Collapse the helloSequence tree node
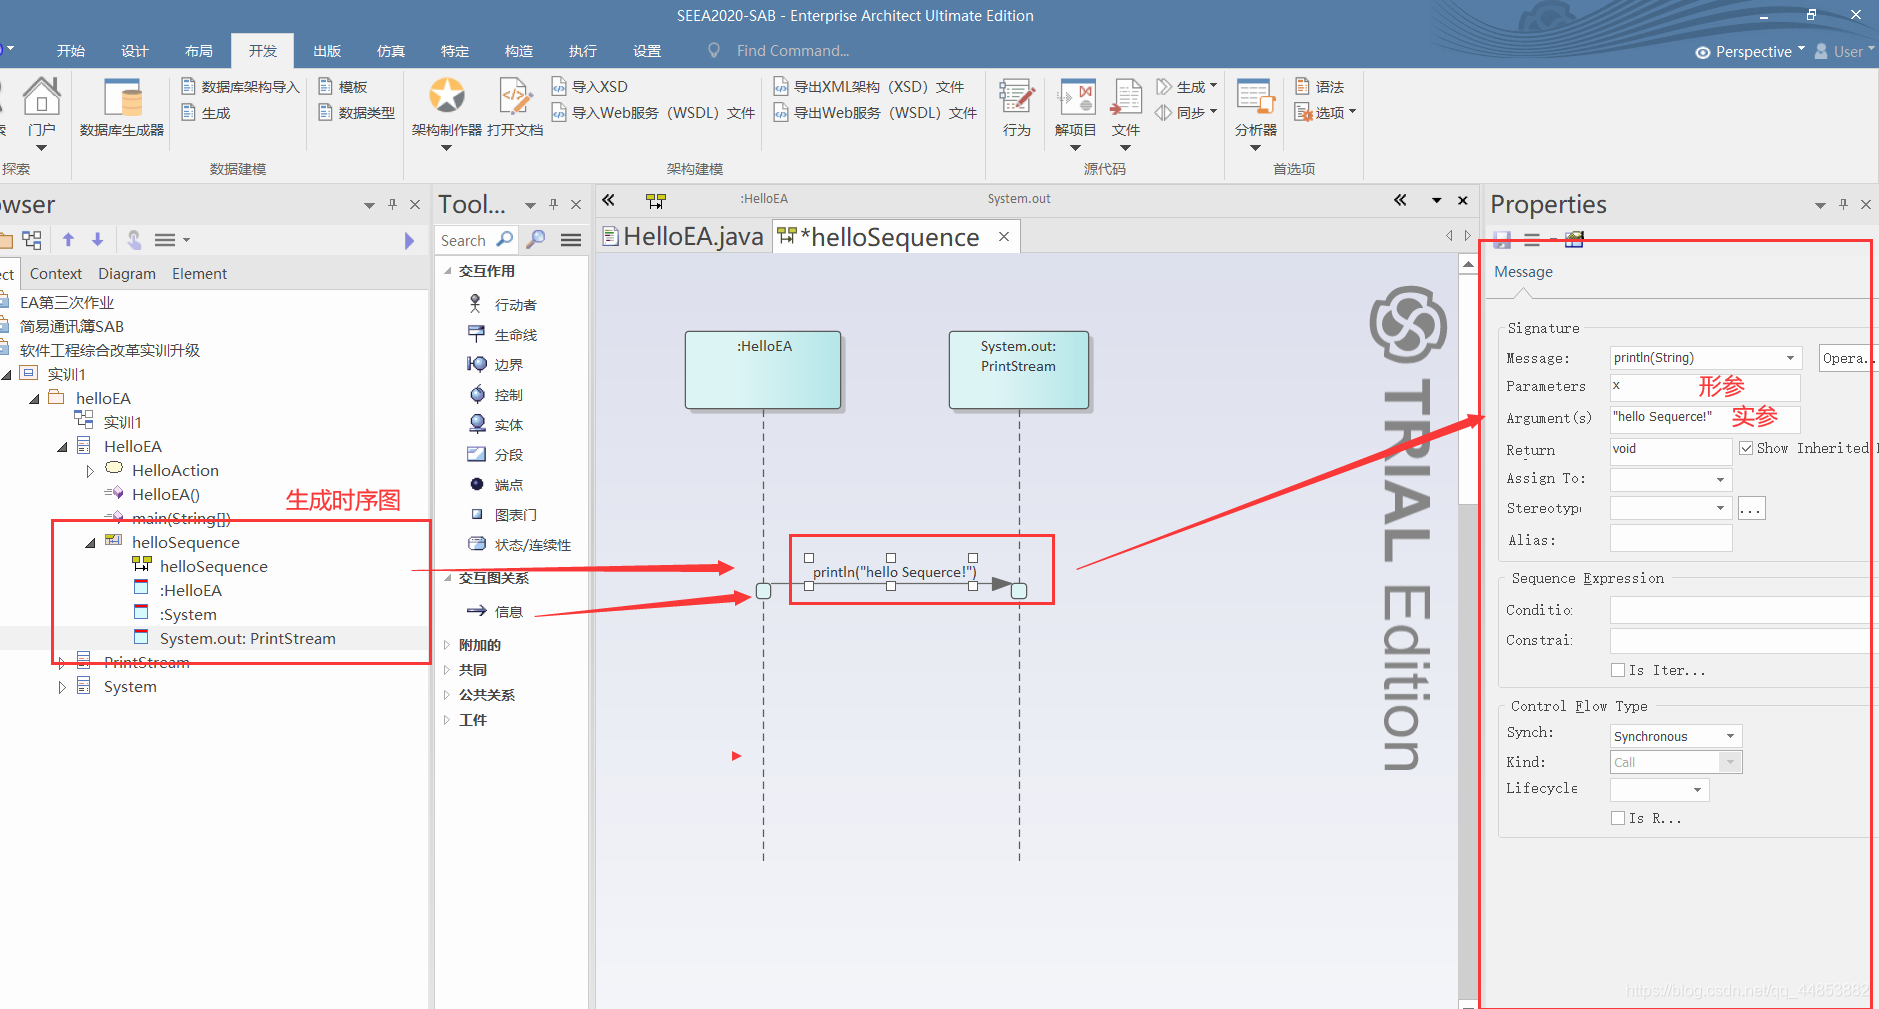Image resolution: width=1879 pixels, height=1009 pixels. pos(90,543)
